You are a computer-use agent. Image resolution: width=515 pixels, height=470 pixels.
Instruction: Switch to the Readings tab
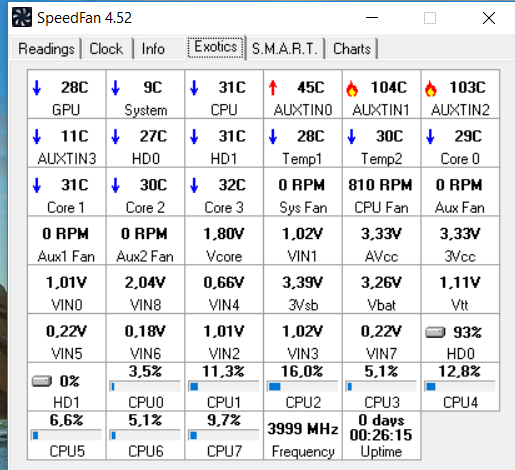(x=46, y=49)
